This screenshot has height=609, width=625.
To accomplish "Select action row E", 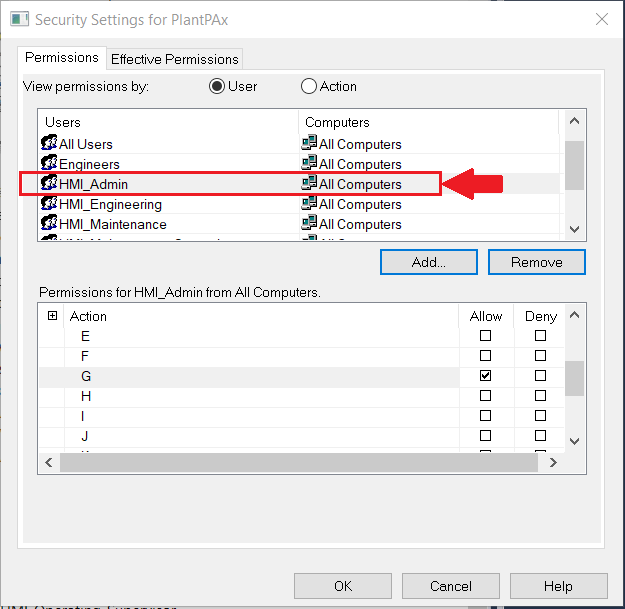I will 301,336.
